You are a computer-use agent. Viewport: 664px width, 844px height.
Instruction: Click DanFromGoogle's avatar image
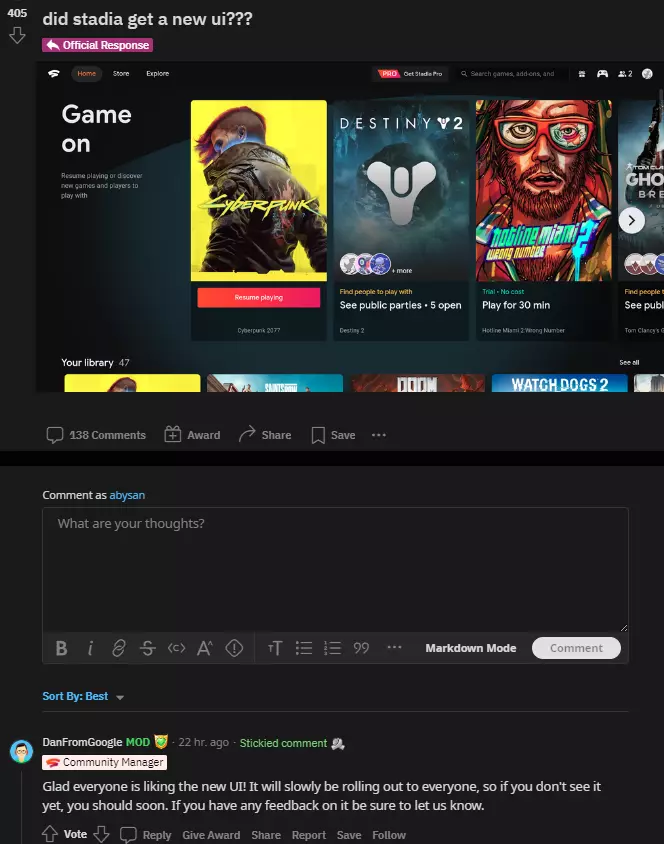click(22, 751)
